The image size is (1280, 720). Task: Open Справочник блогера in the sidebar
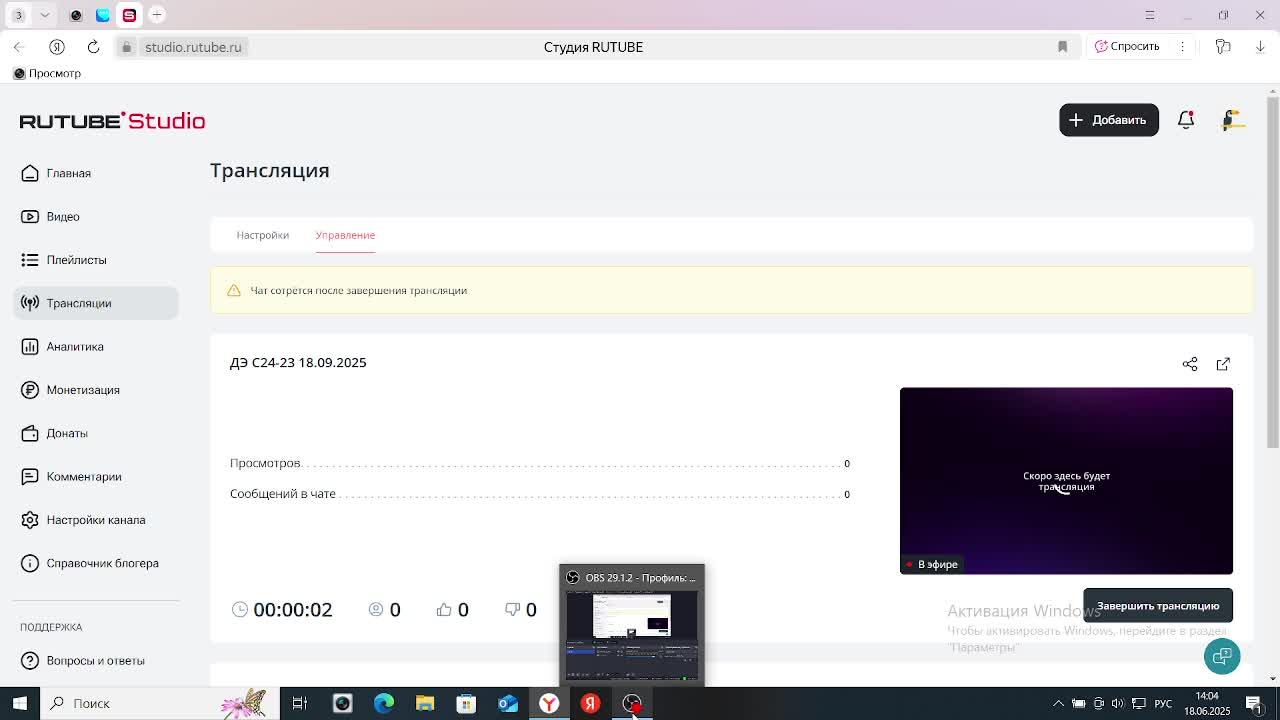(96, 563)
